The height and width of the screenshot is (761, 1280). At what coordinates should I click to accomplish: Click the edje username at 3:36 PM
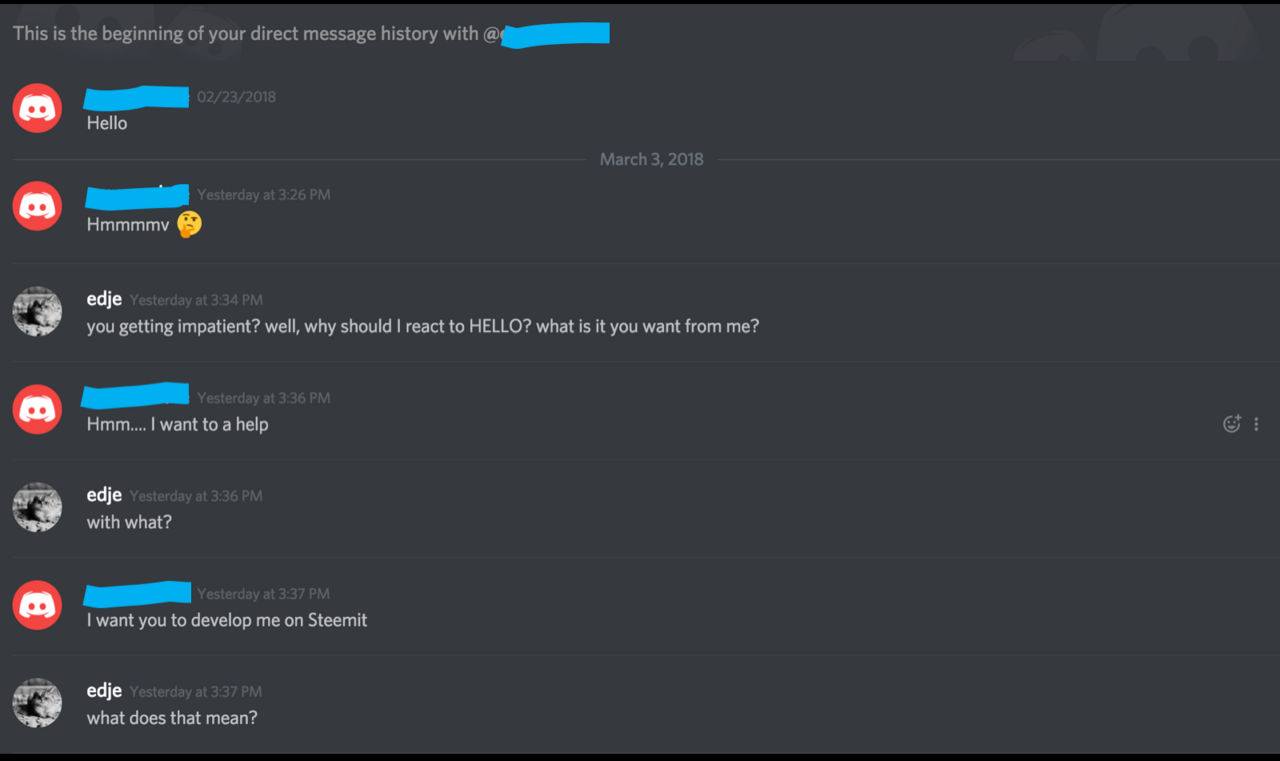click(x=104, y=495)
